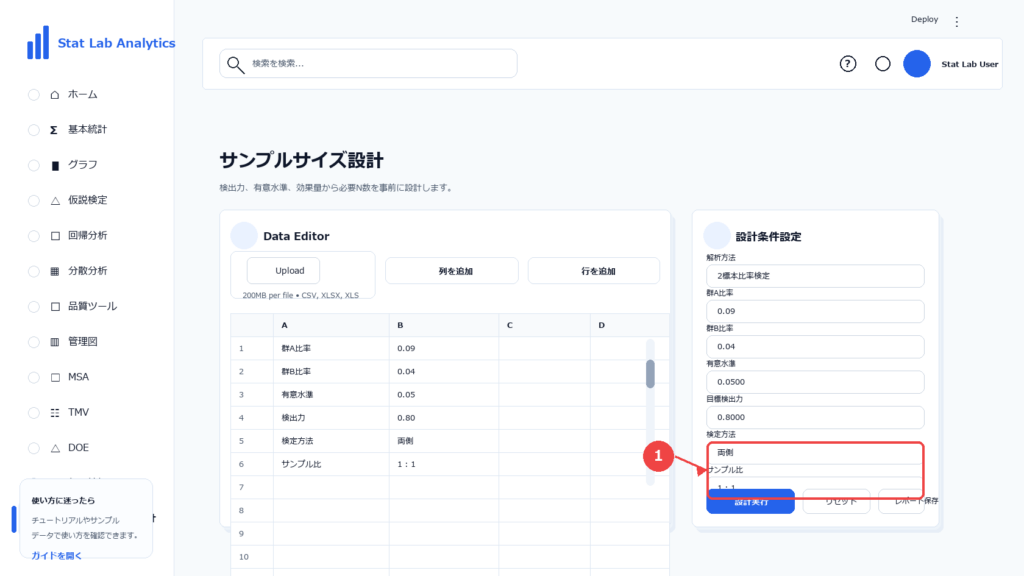
Task: Open 基本統計 menu item
Action: point(88,130)
